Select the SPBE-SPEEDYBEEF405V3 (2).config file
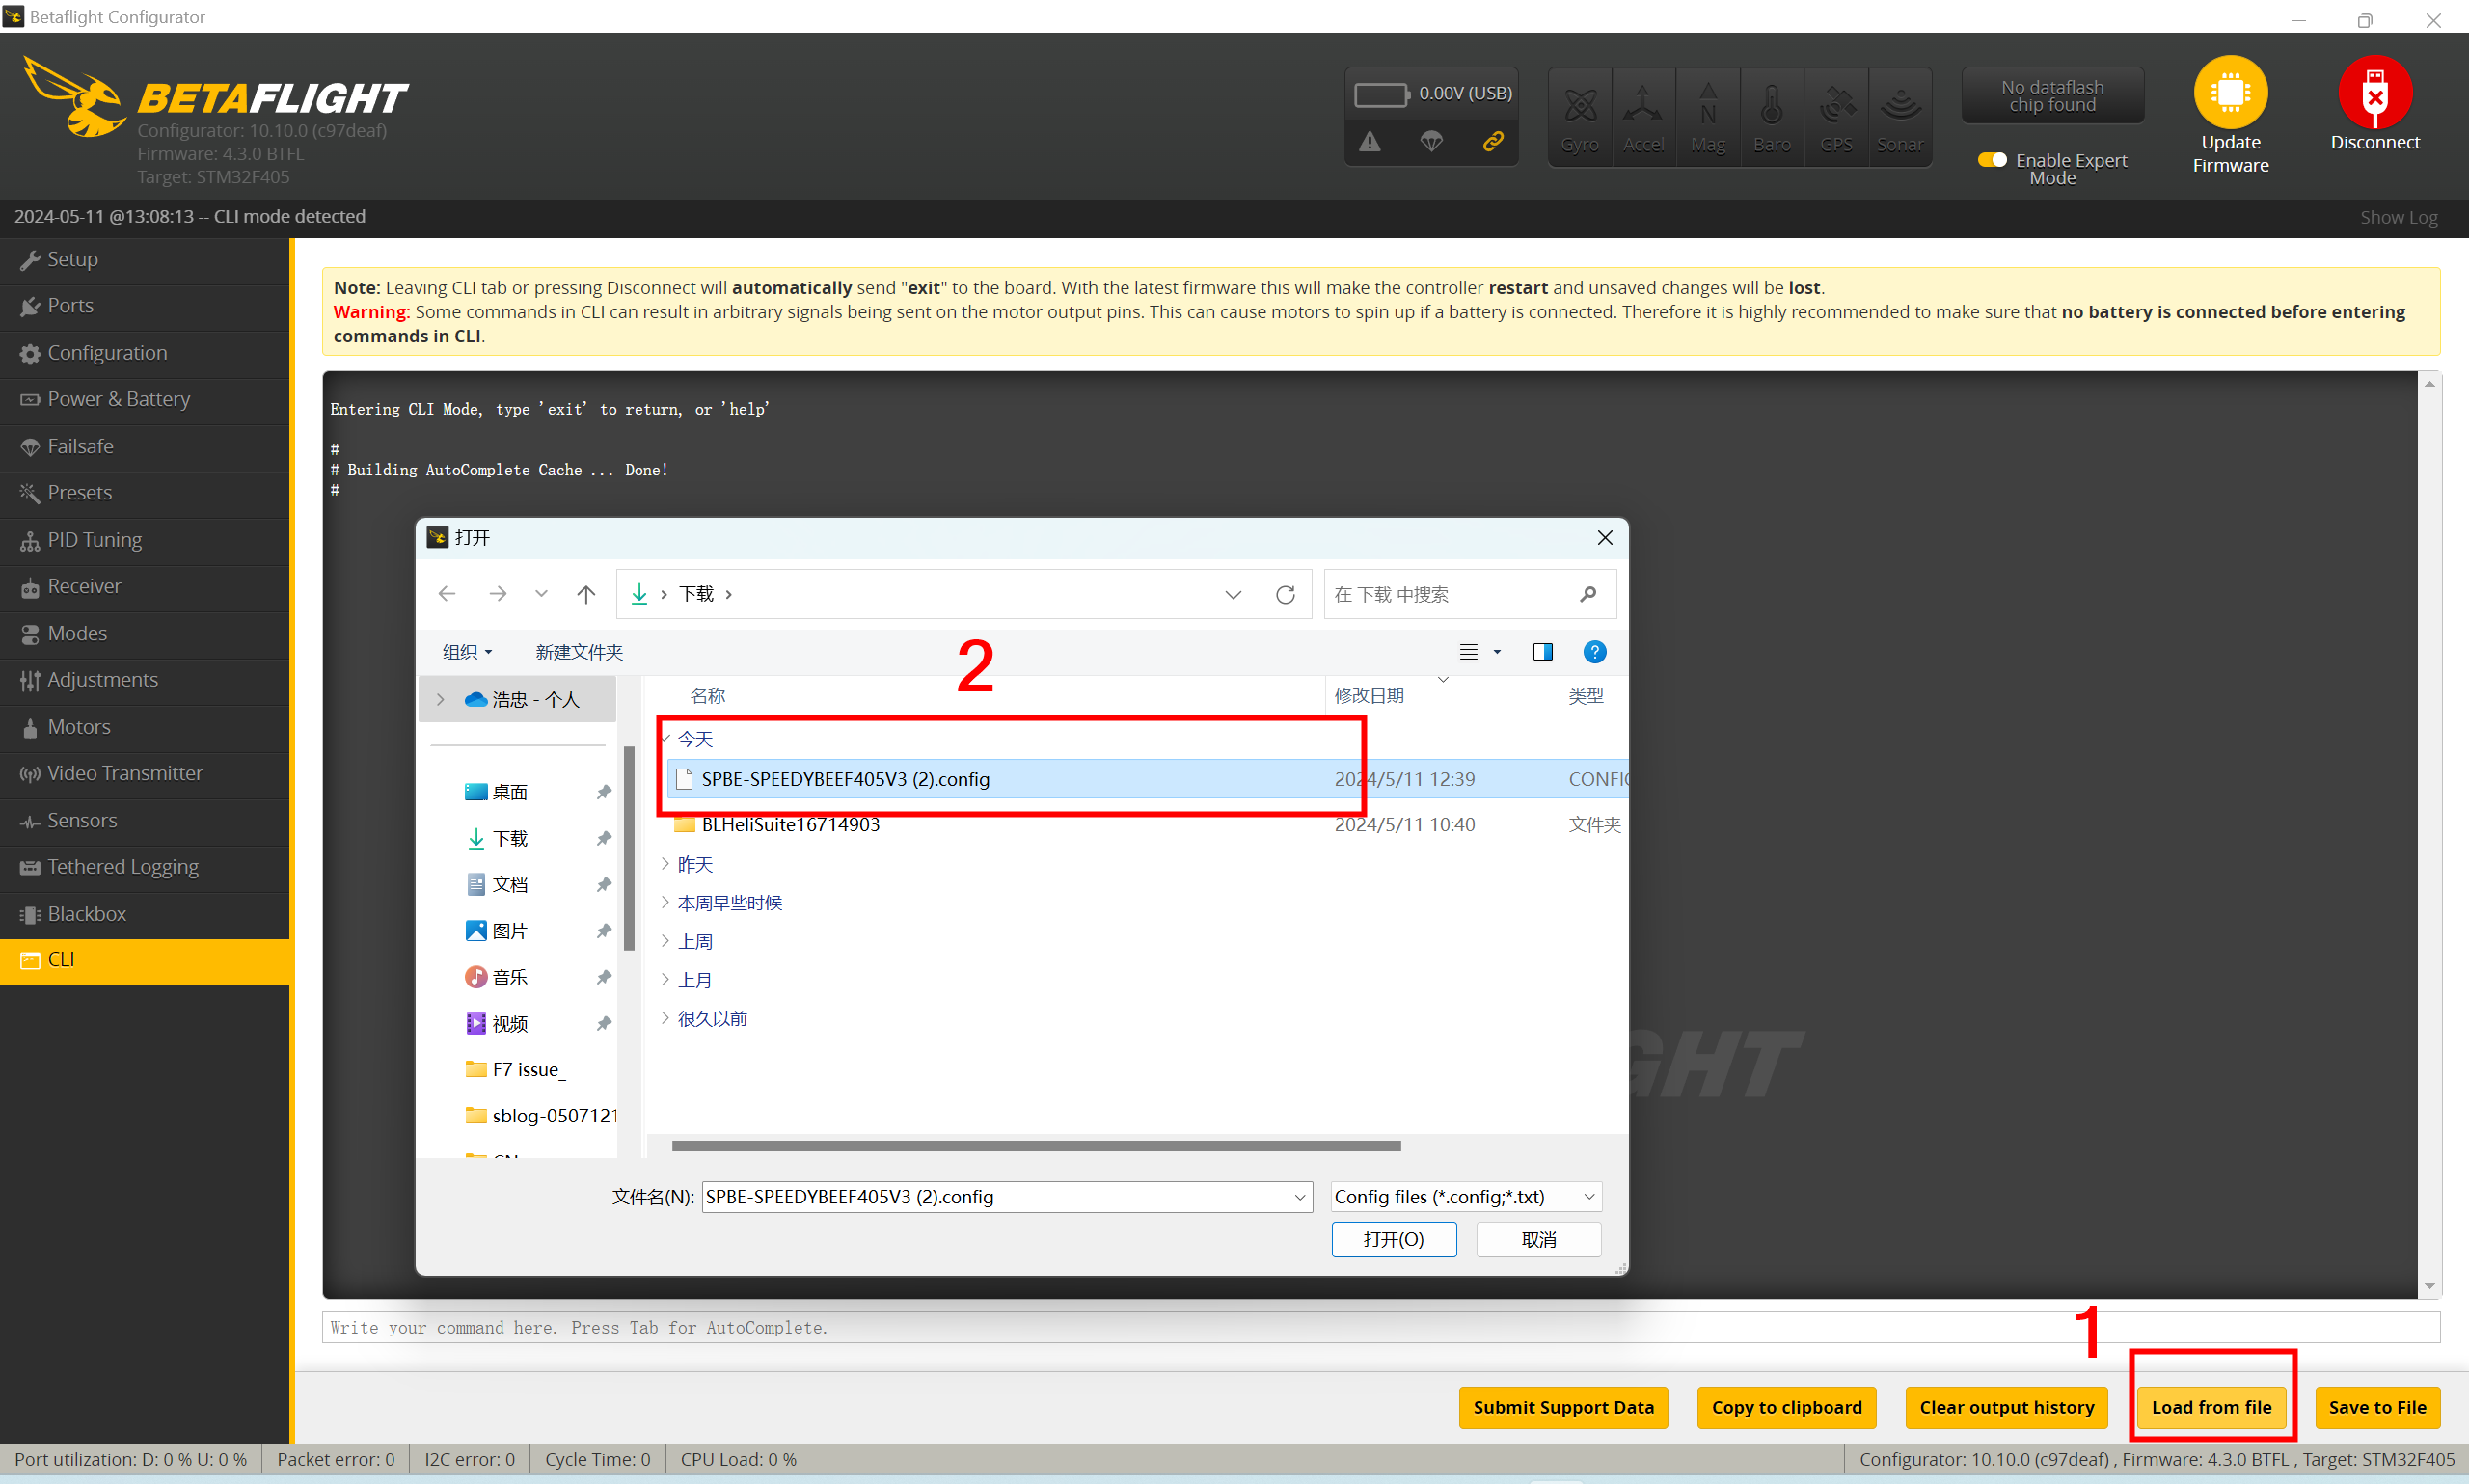 pyautogui.click(x=1147, y=779)
